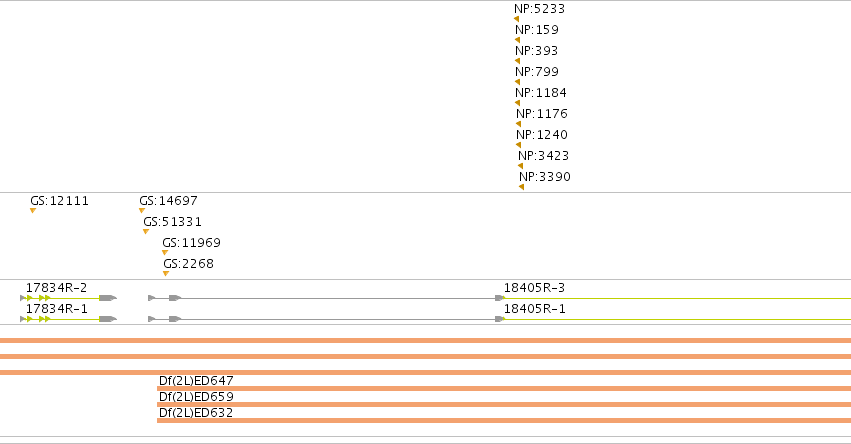The height and width of the screenshot is (444, 851).
Task: Click the 18405R-1 yellow-green intron line
Action: (677, 319)
